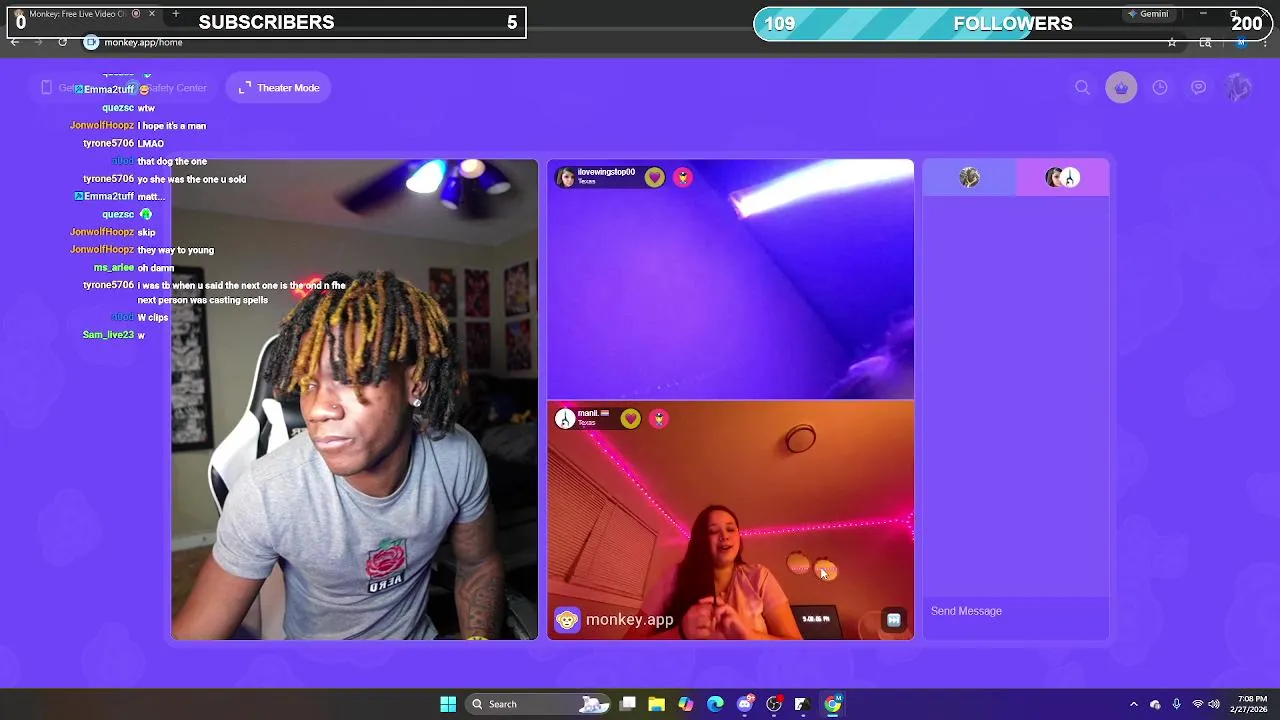Open the chat messages icon in header
The width and height of the screenshot is (1280, 720).
(1198, 88)
